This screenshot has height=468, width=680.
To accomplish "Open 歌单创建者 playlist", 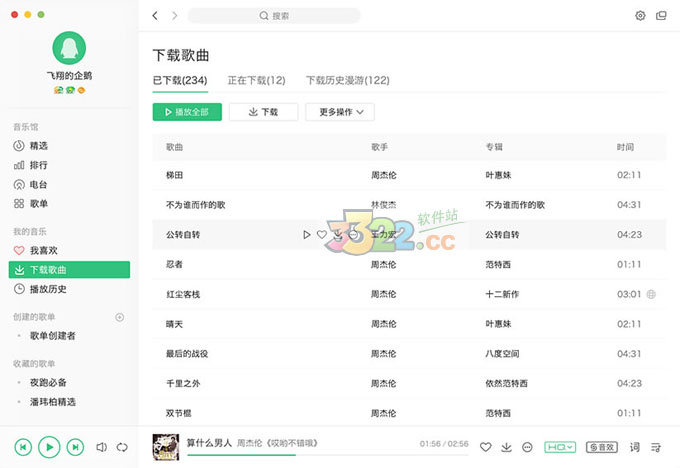I will [x=52, y=336].
